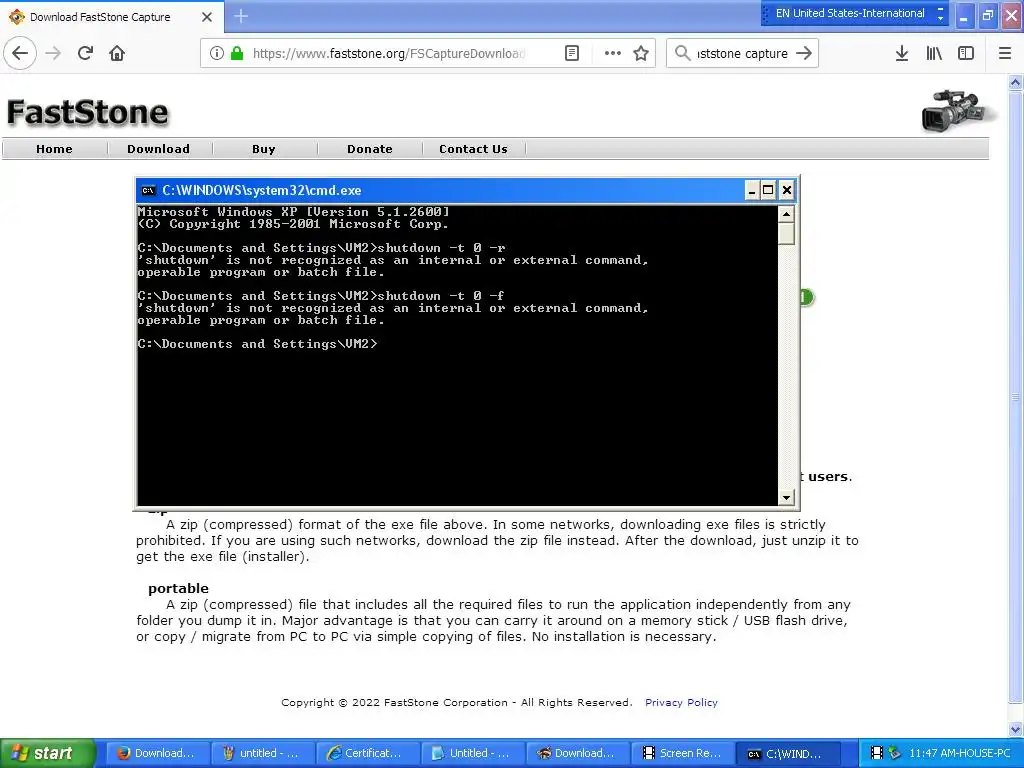Show site information icon in address bar
The image size is (1024, 768).
point(216,53)
